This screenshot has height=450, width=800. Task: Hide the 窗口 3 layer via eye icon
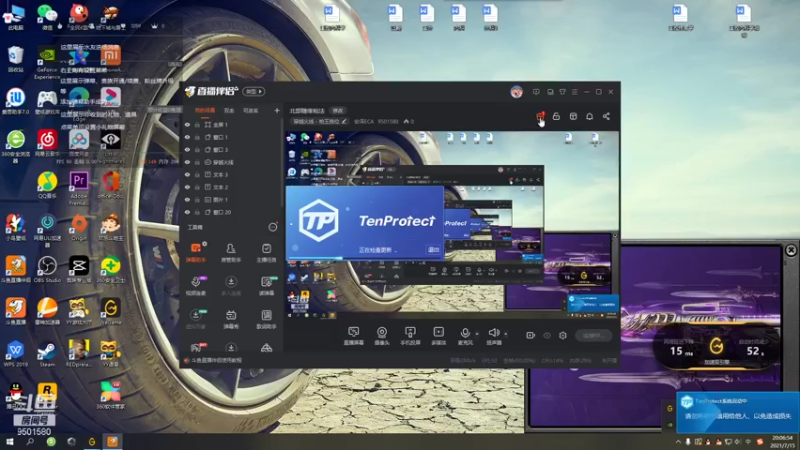point(187,149)
